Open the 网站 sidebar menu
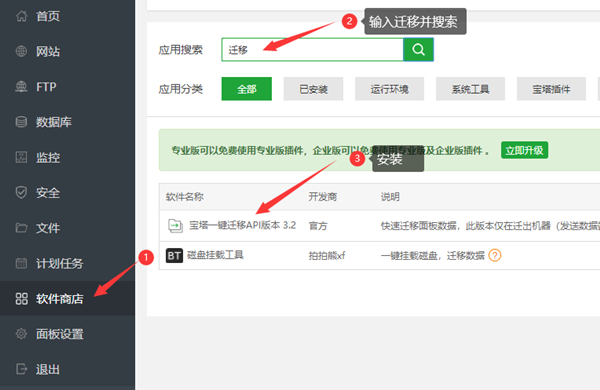The height and width of the screenshot is (390, 600). tap(48, 51)
